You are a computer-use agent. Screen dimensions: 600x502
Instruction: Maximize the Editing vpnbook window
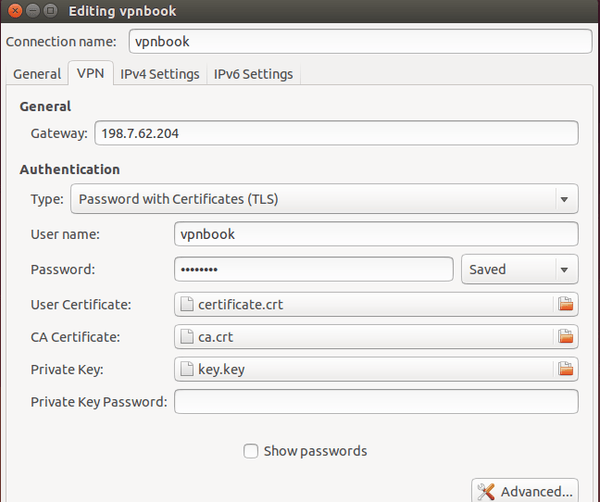pos(50,11)
